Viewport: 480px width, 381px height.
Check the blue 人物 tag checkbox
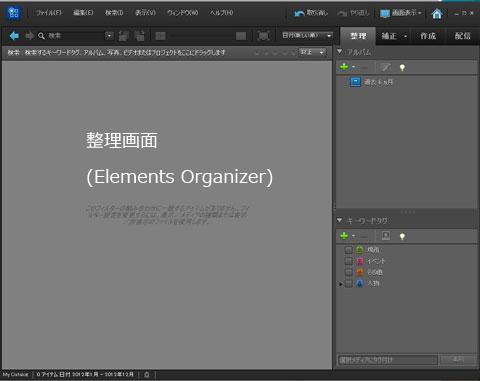(349, 284)
